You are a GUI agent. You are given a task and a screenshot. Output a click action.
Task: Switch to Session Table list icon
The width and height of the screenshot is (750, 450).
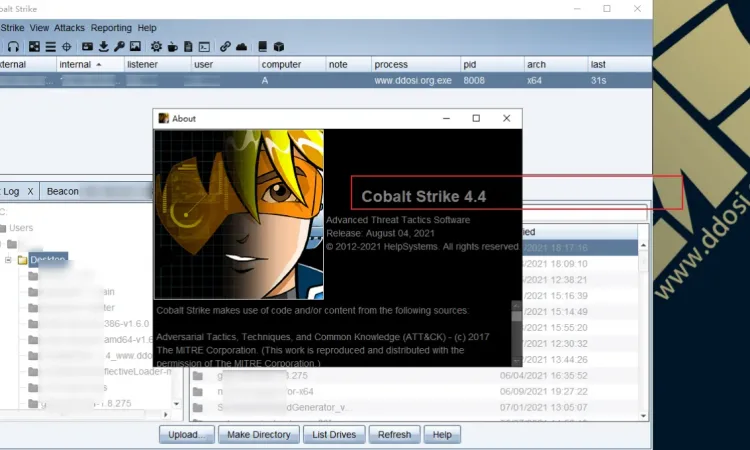pos(50,46)
